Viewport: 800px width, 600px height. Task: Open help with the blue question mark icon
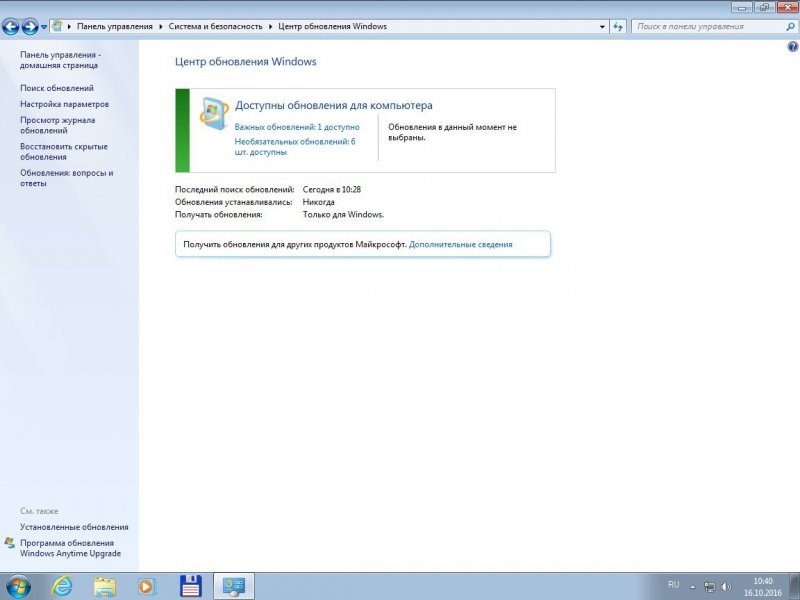click(792, 47)
